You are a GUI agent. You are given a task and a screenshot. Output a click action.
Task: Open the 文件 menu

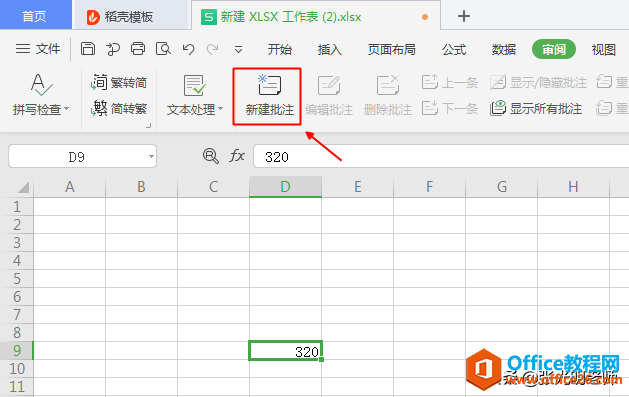38,49
